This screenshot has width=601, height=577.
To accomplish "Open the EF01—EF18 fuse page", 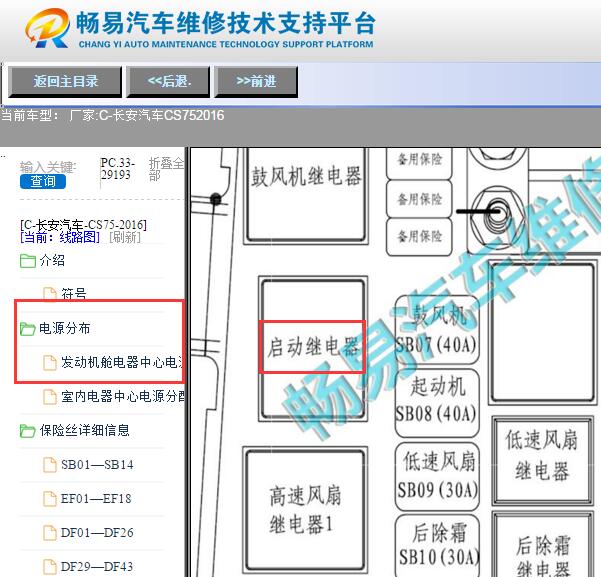I will (x=96, y=499).
